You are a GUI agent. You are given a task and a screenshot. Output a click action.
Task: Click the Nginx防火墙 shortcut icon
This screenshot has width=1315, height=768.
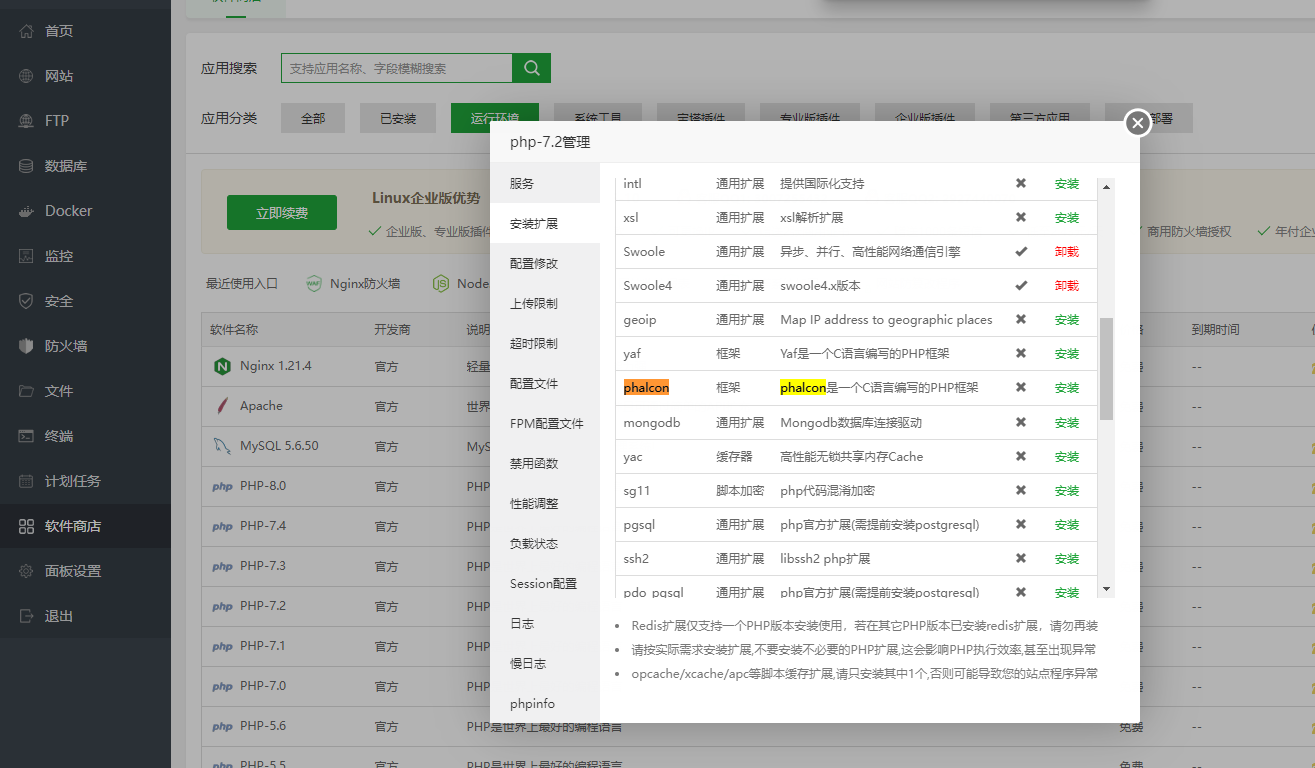pyautogui.click(x=314, y=283)
